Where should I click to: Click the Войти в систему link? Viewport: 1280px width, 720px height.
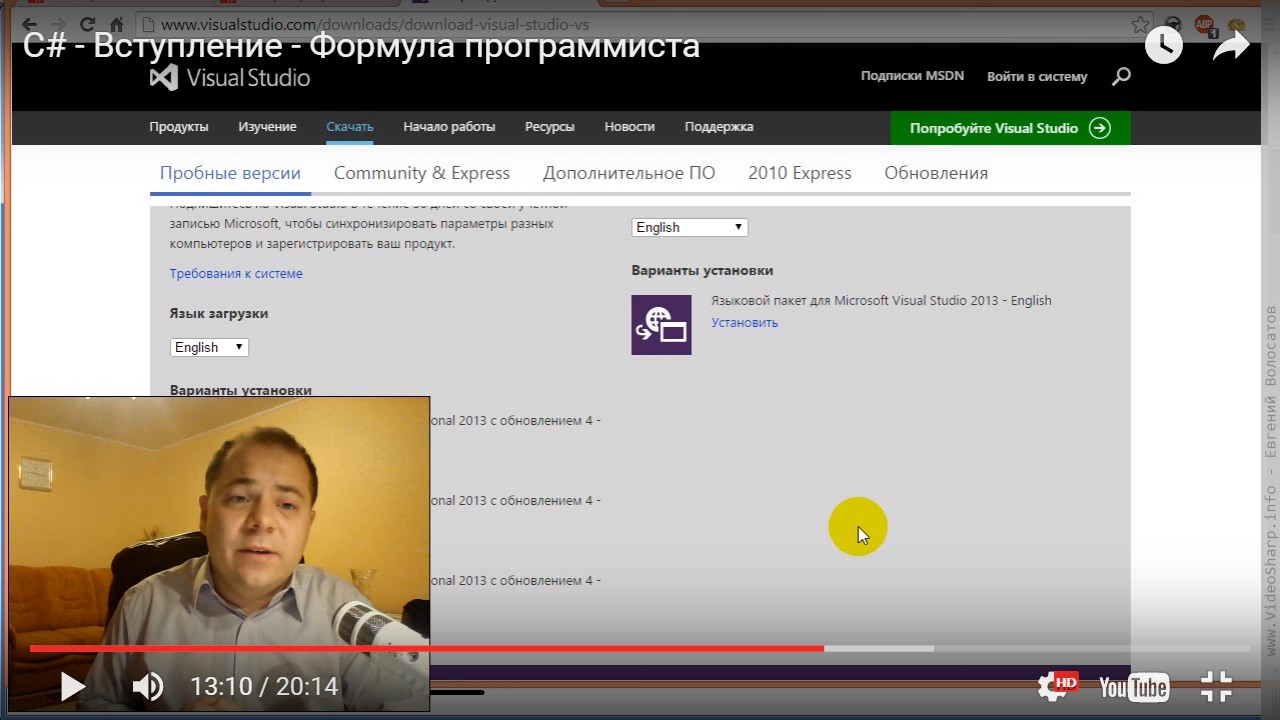coord(1037,76)
